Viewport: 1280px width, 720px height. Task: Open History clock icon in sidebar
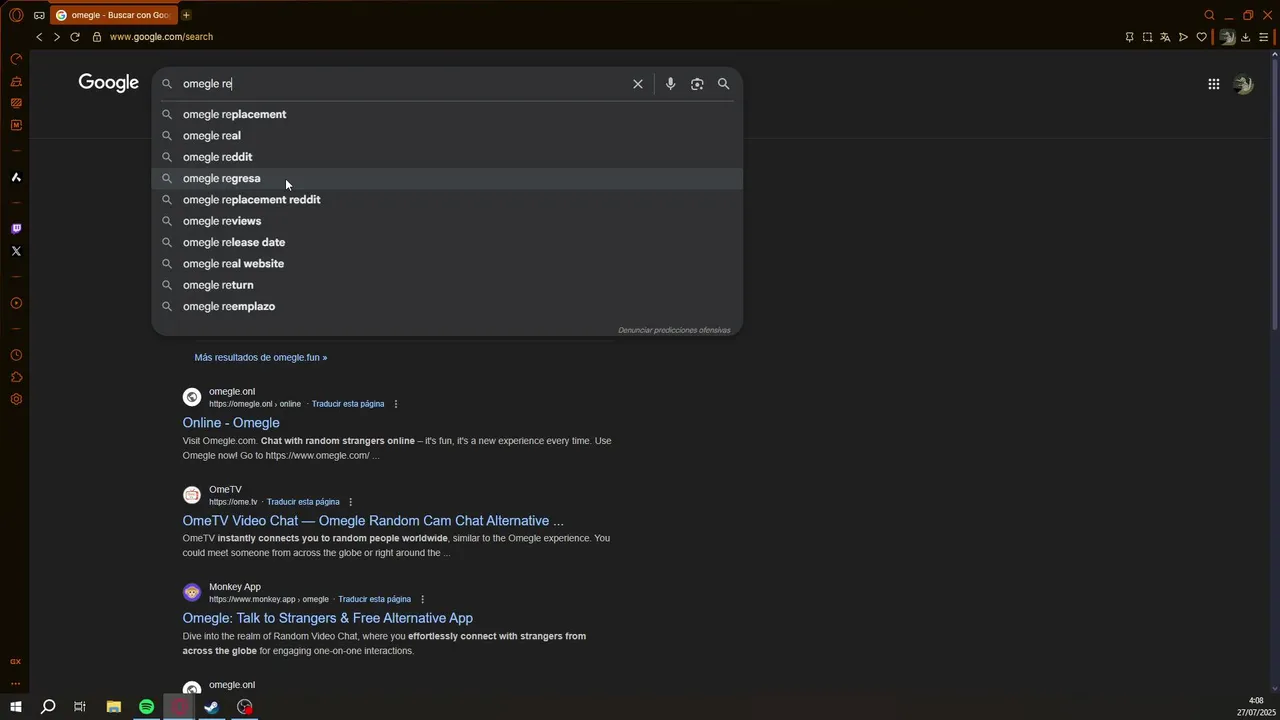tap(16, 355)
